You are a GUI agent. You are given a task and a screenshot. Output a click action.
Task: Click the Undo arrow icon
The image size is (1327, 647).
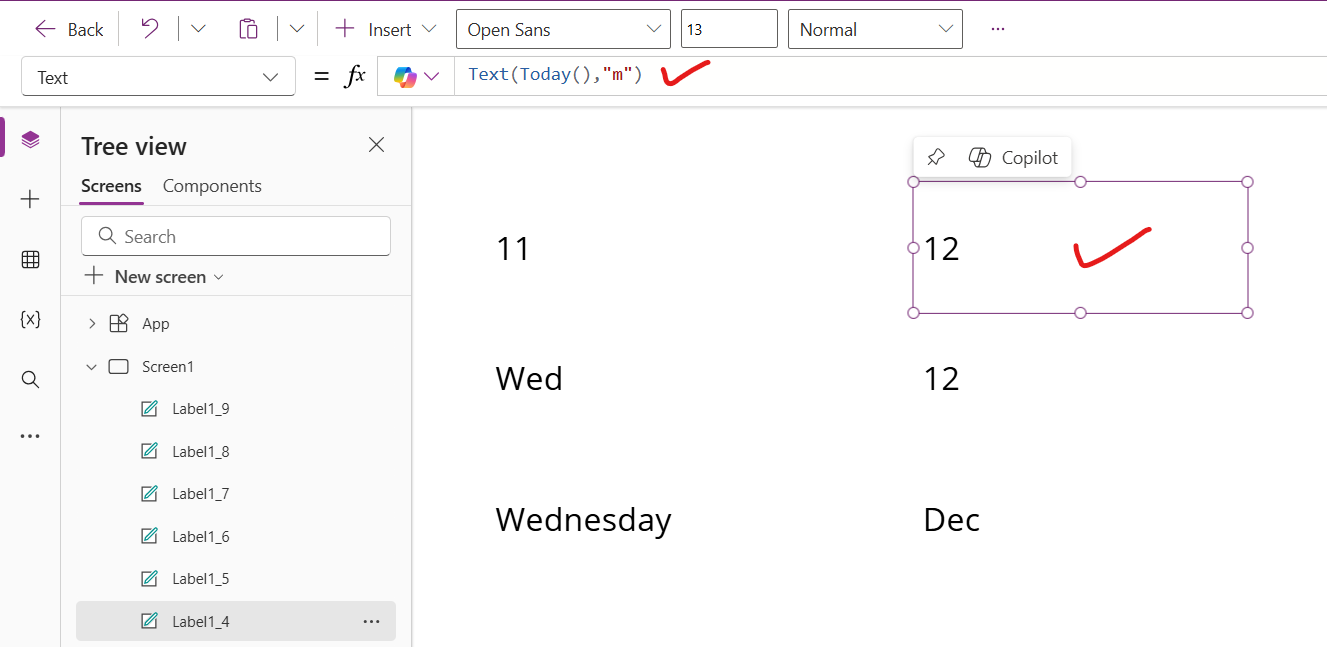[x=150, y=29]
